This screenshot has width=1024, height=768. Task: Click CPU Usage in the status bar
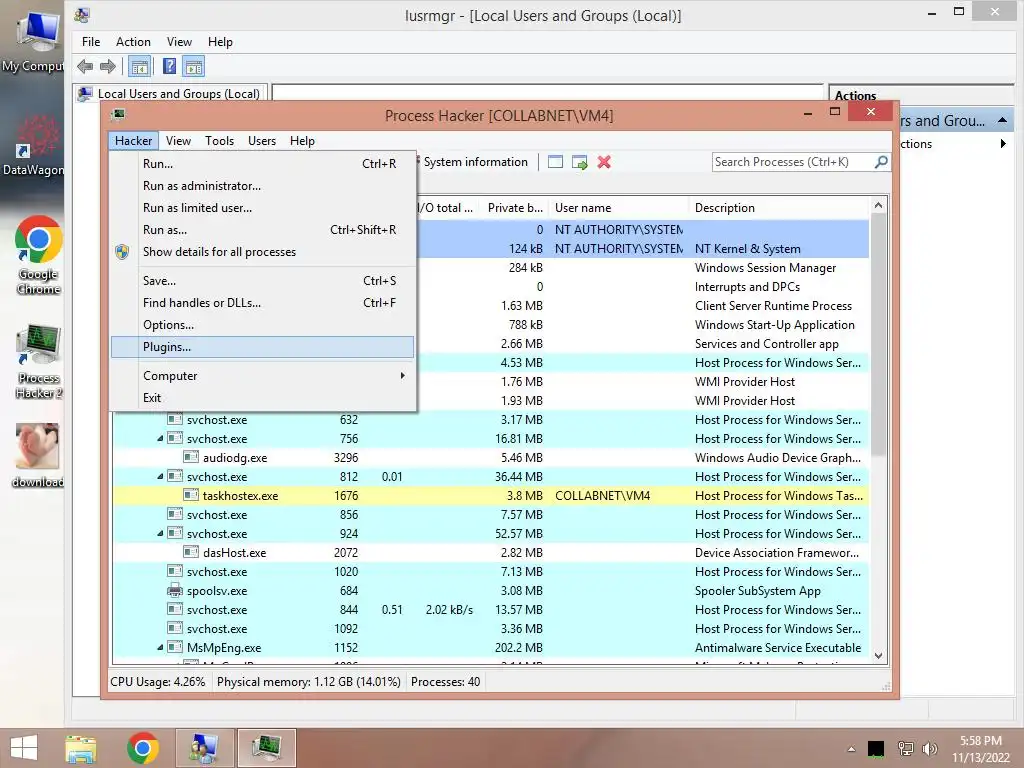157,682
